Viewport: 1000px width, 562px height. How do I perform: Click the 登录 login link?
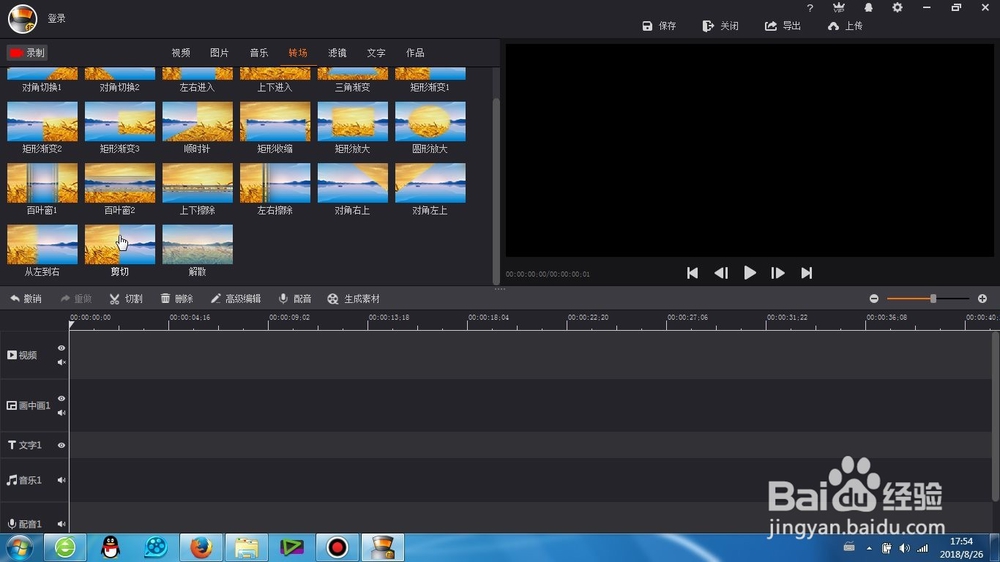[57, 18]
